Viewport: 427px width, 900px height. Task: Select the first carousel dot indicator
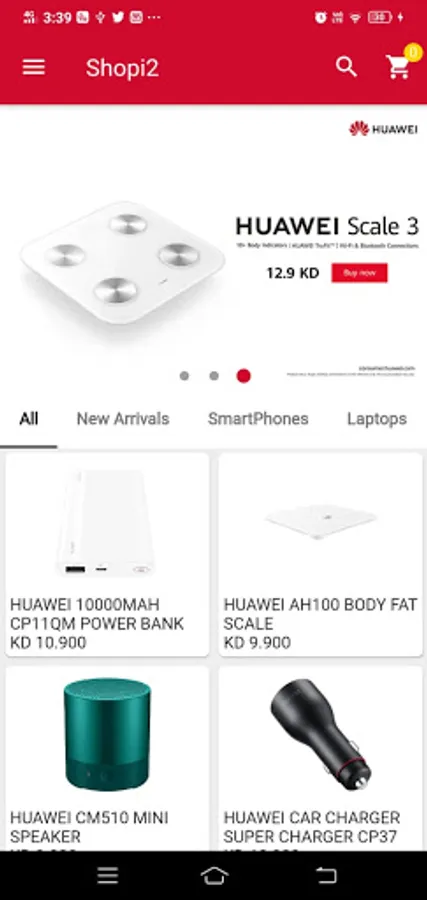[184, 376]
